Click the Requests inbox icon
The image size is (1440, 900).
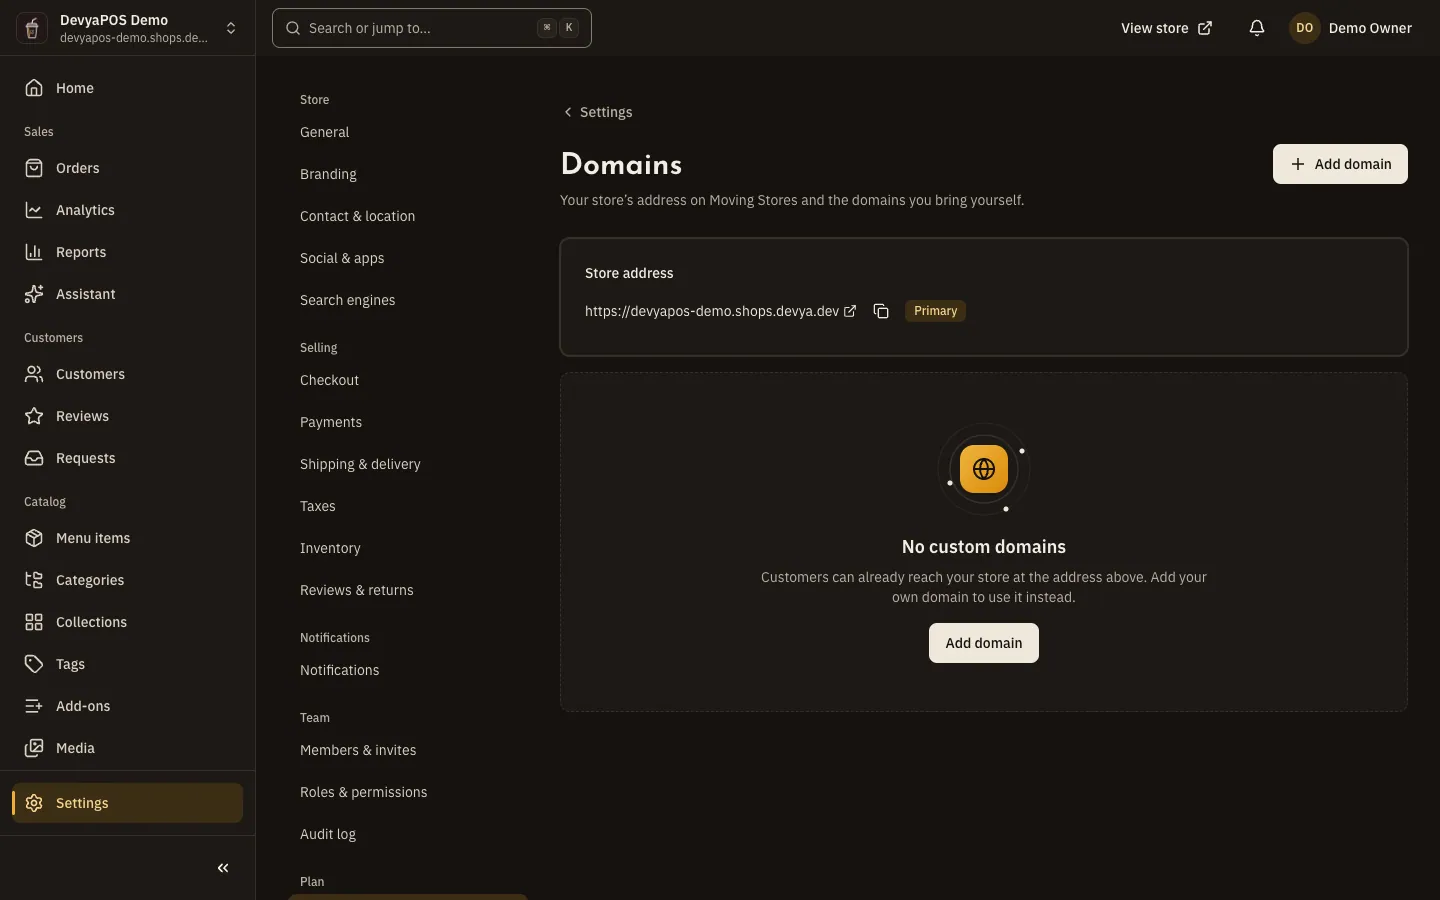34,458
